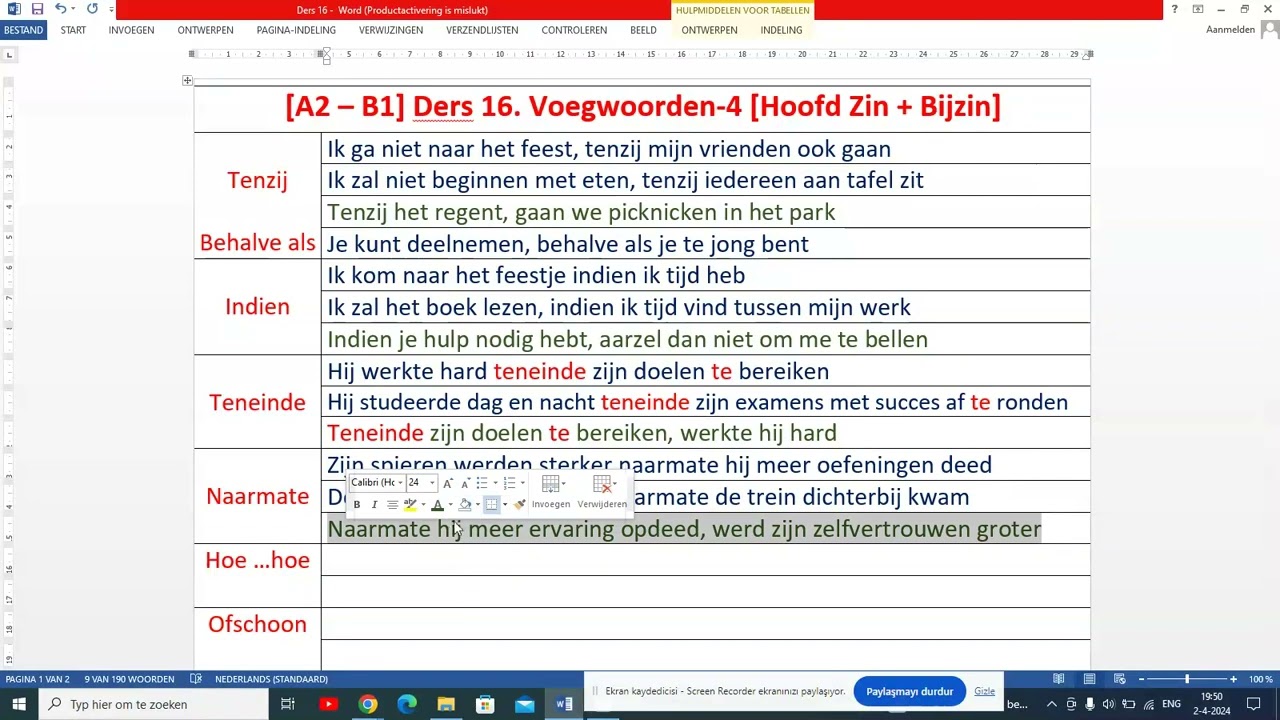This screenshot has height=720, width=1280.
Task: Open the Customize Quick Access Toolbar dropdown
Action: (x=110, y=9)
